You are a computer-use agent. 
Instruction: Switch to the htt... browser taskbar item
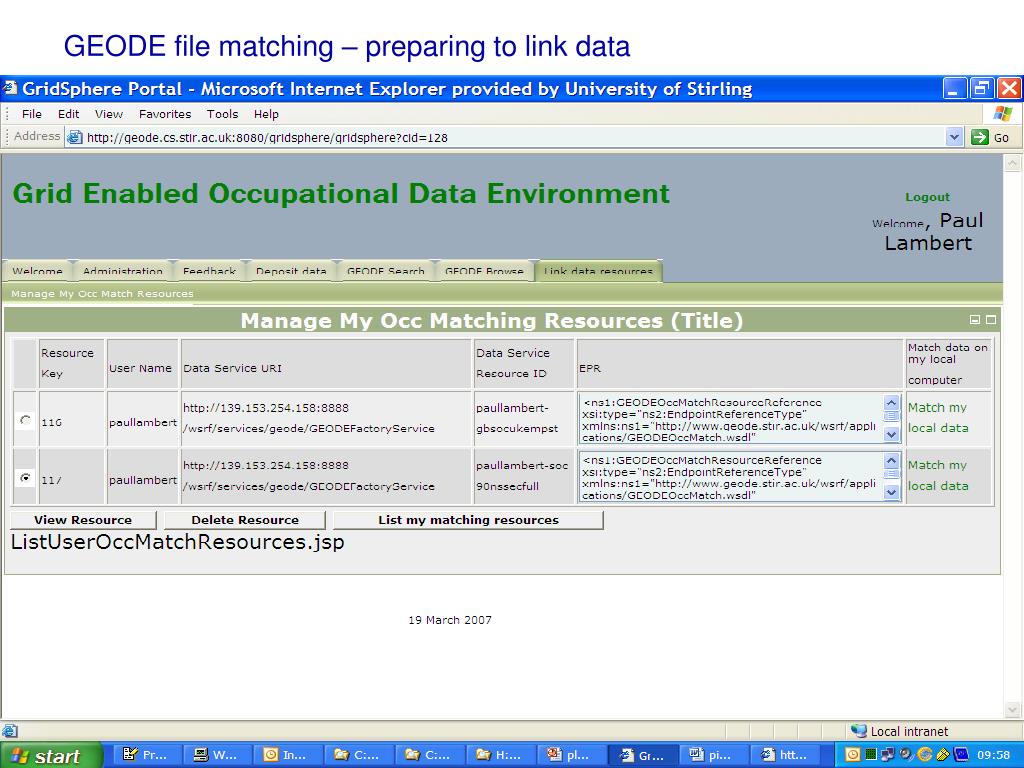point(785,755)
